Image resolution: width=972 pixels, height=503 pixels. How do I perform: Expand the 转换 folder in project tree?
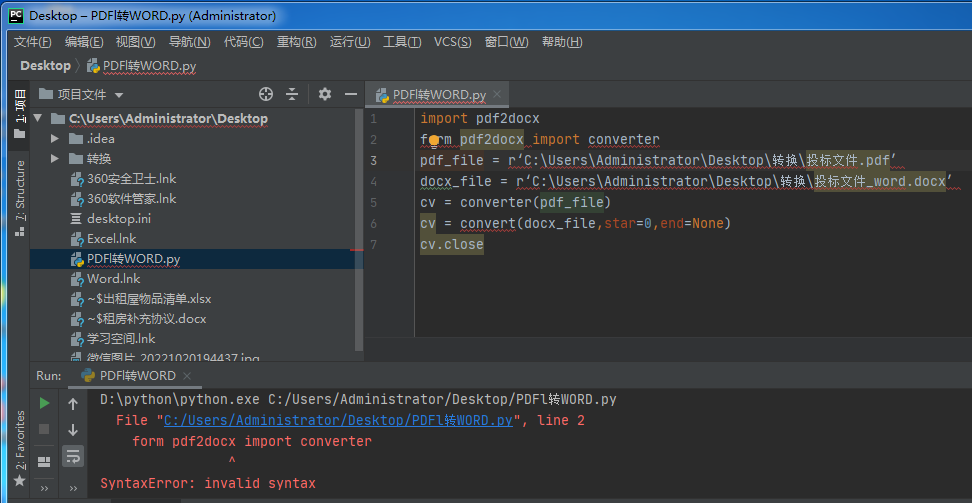tap(55, 159)
